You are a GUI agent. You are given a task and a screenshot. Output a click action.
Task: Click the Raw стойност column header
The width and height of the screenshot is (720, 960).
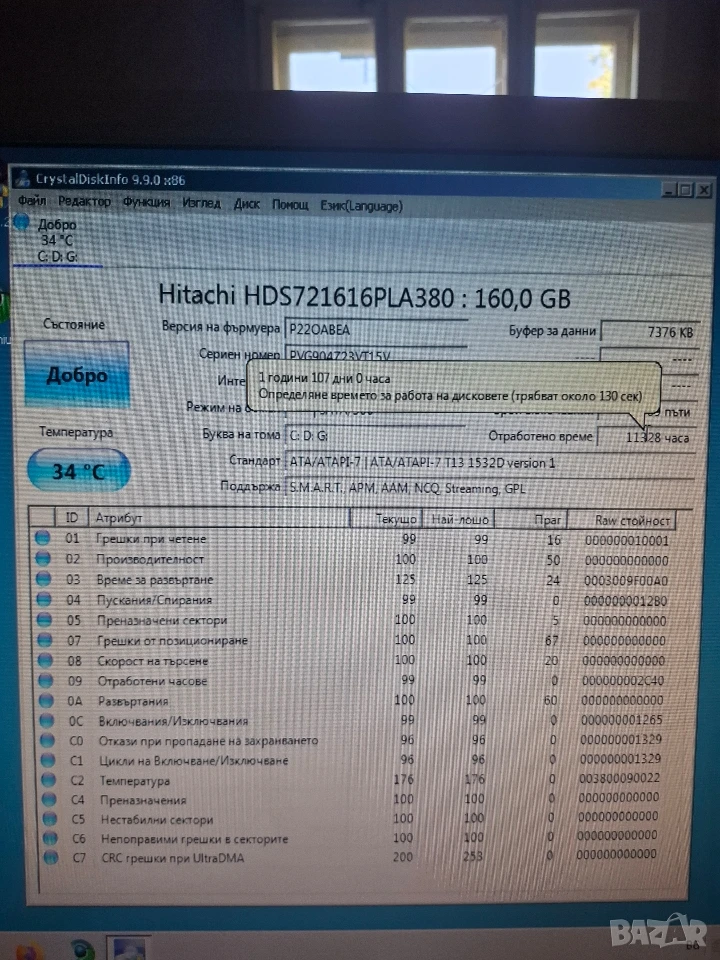(621, 520)
